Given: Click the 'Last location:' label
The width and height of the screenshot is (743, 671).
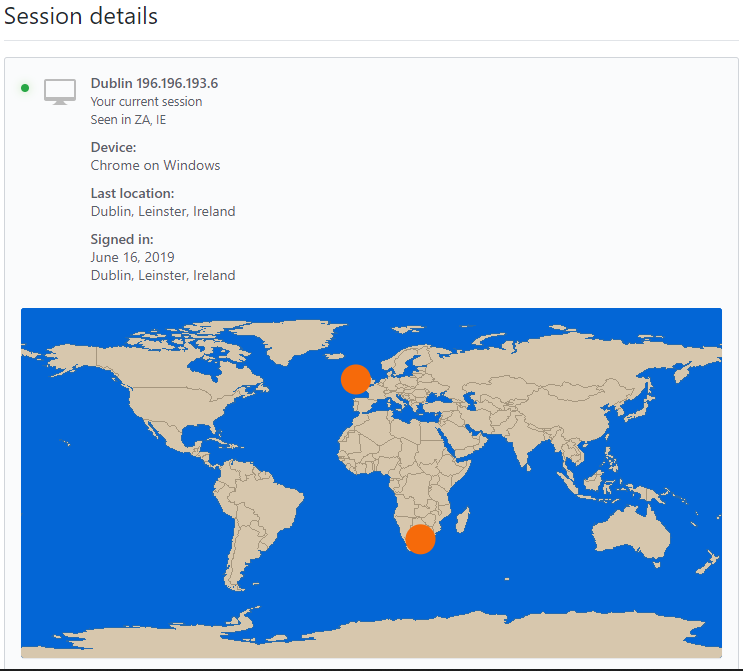Looking at the screenshot, I should pos(133,193).
